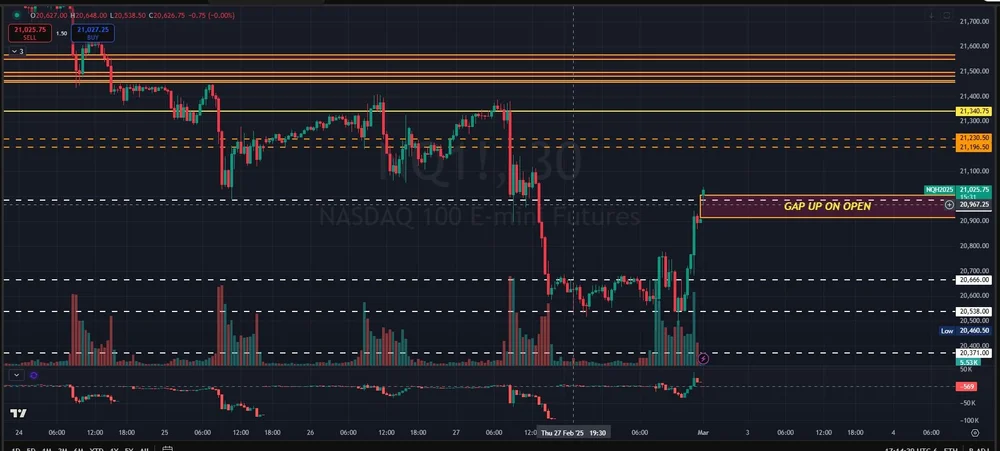The width and height of the screenshot is (1000, 451).
Task: Open the time axis settings icon
Action: point(974,433)
